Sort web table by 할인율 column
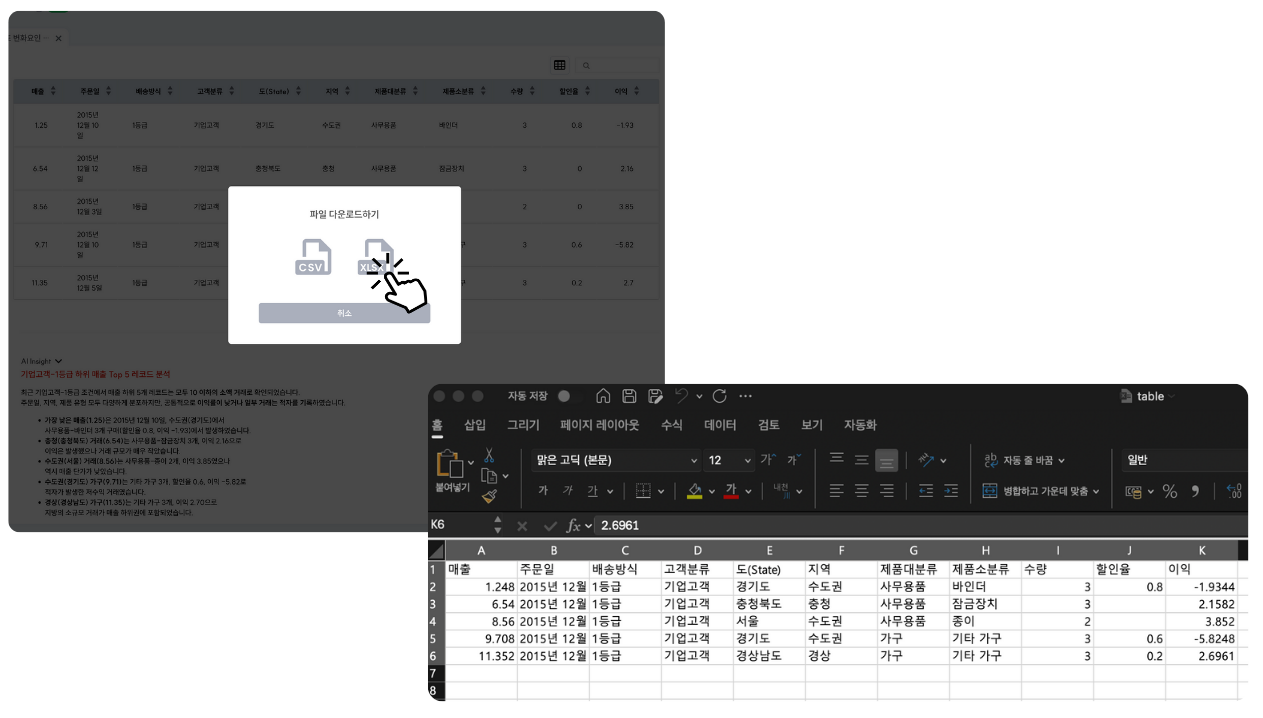This screenshot has width=1263, height=718. coord(588,91)
